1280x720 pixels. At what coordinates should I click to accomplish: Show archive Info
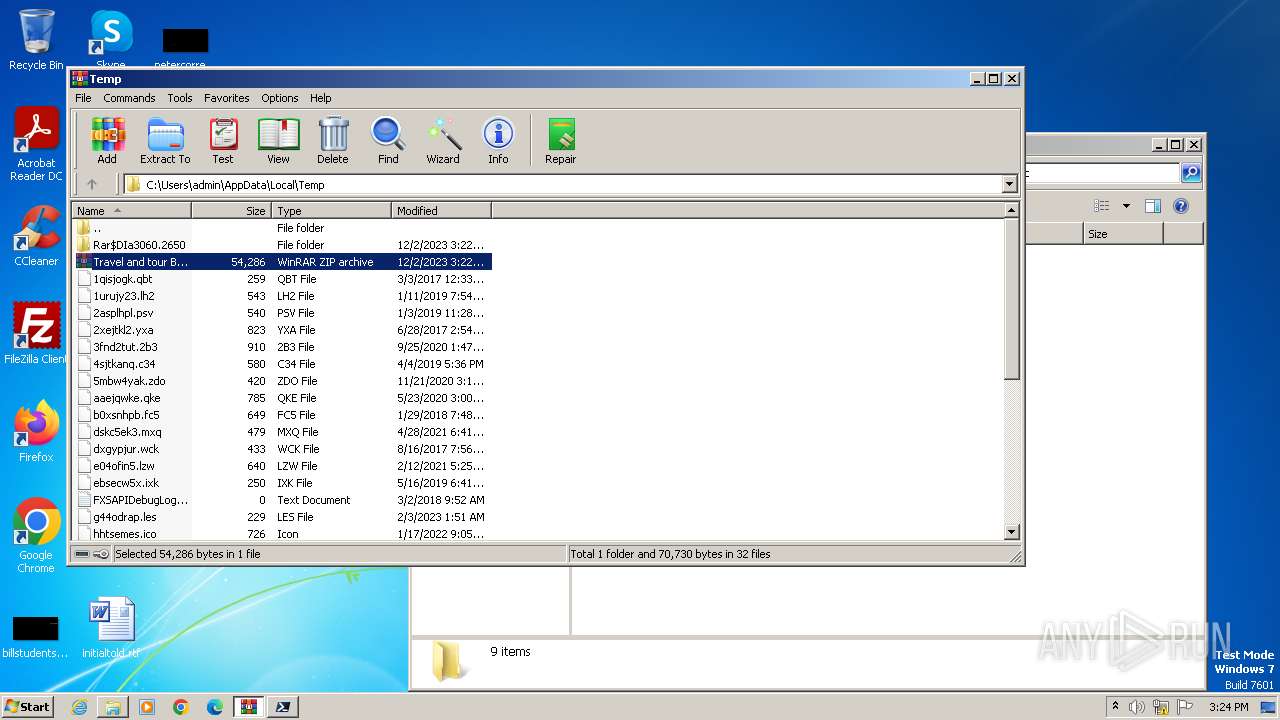[498, 141]
